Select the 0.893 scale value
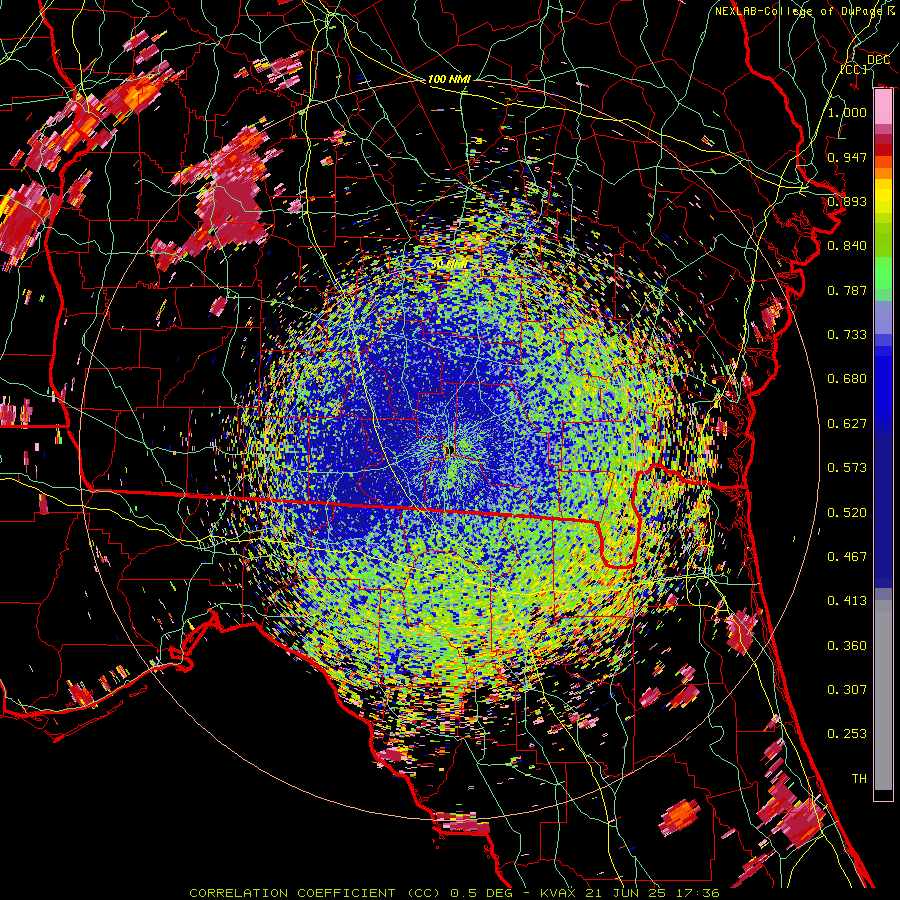Screen dimensions: 900x900 pos(847,201)
